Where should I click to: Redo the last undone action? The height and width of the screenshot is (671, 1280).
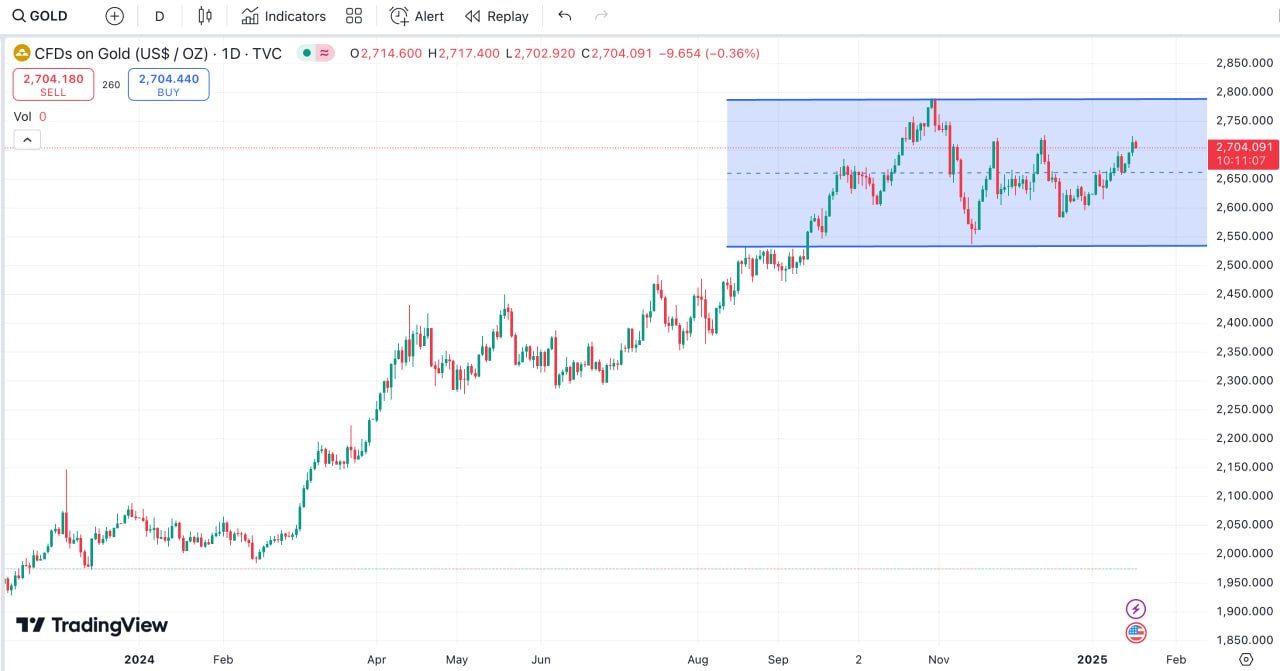click(601, 16)
